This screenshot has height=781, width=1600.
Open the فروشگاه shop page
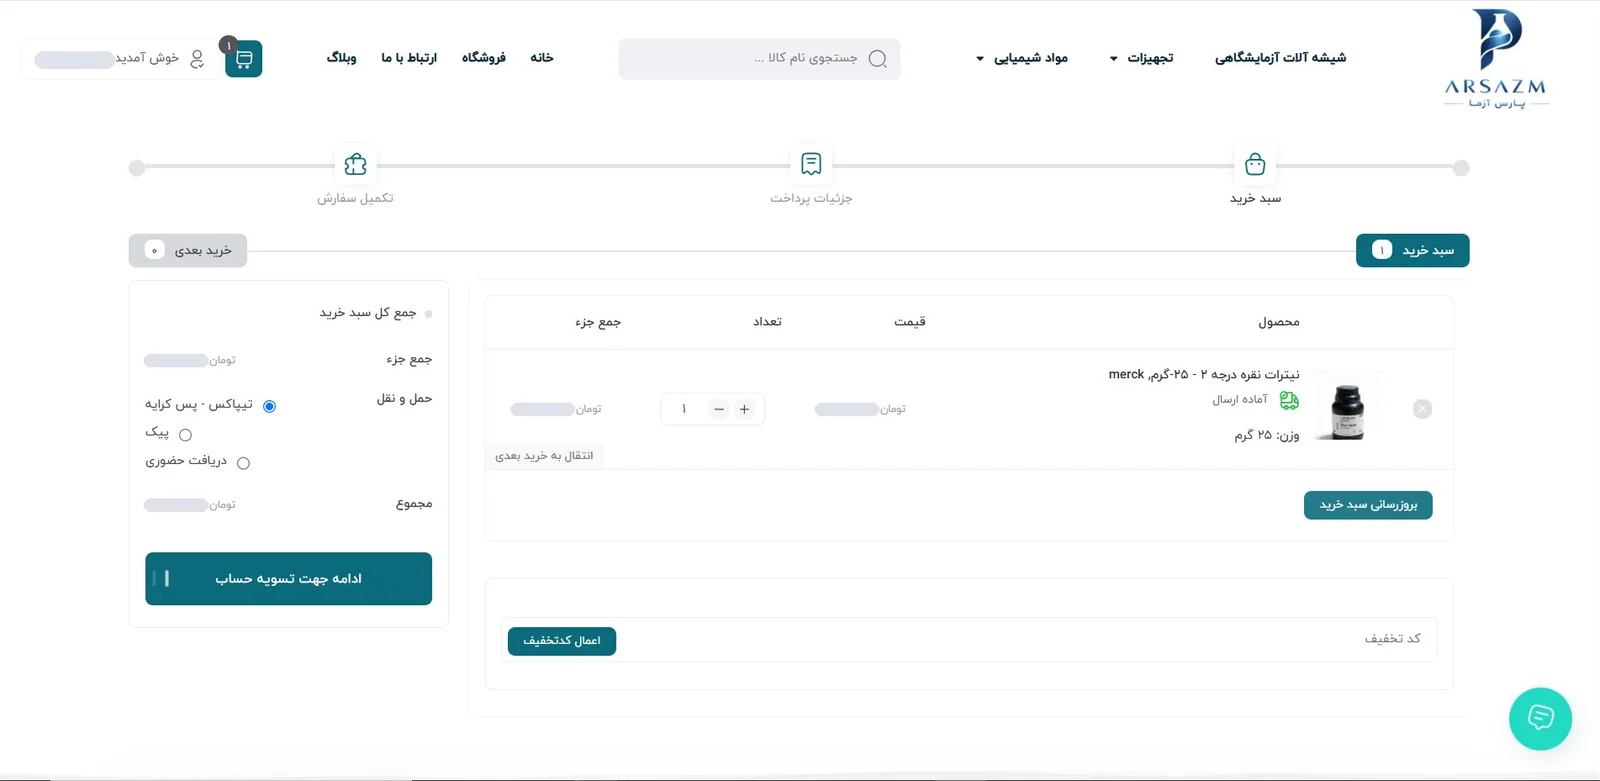(484, 58)
